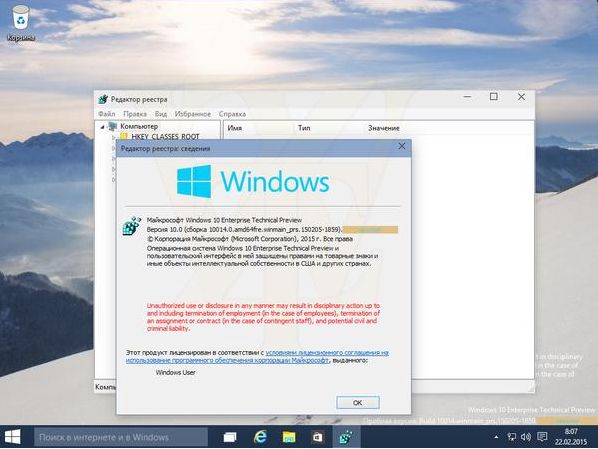This screenshot has height=449, width=598.
Task: Open Task View from the taskbar
Action: 230,437
